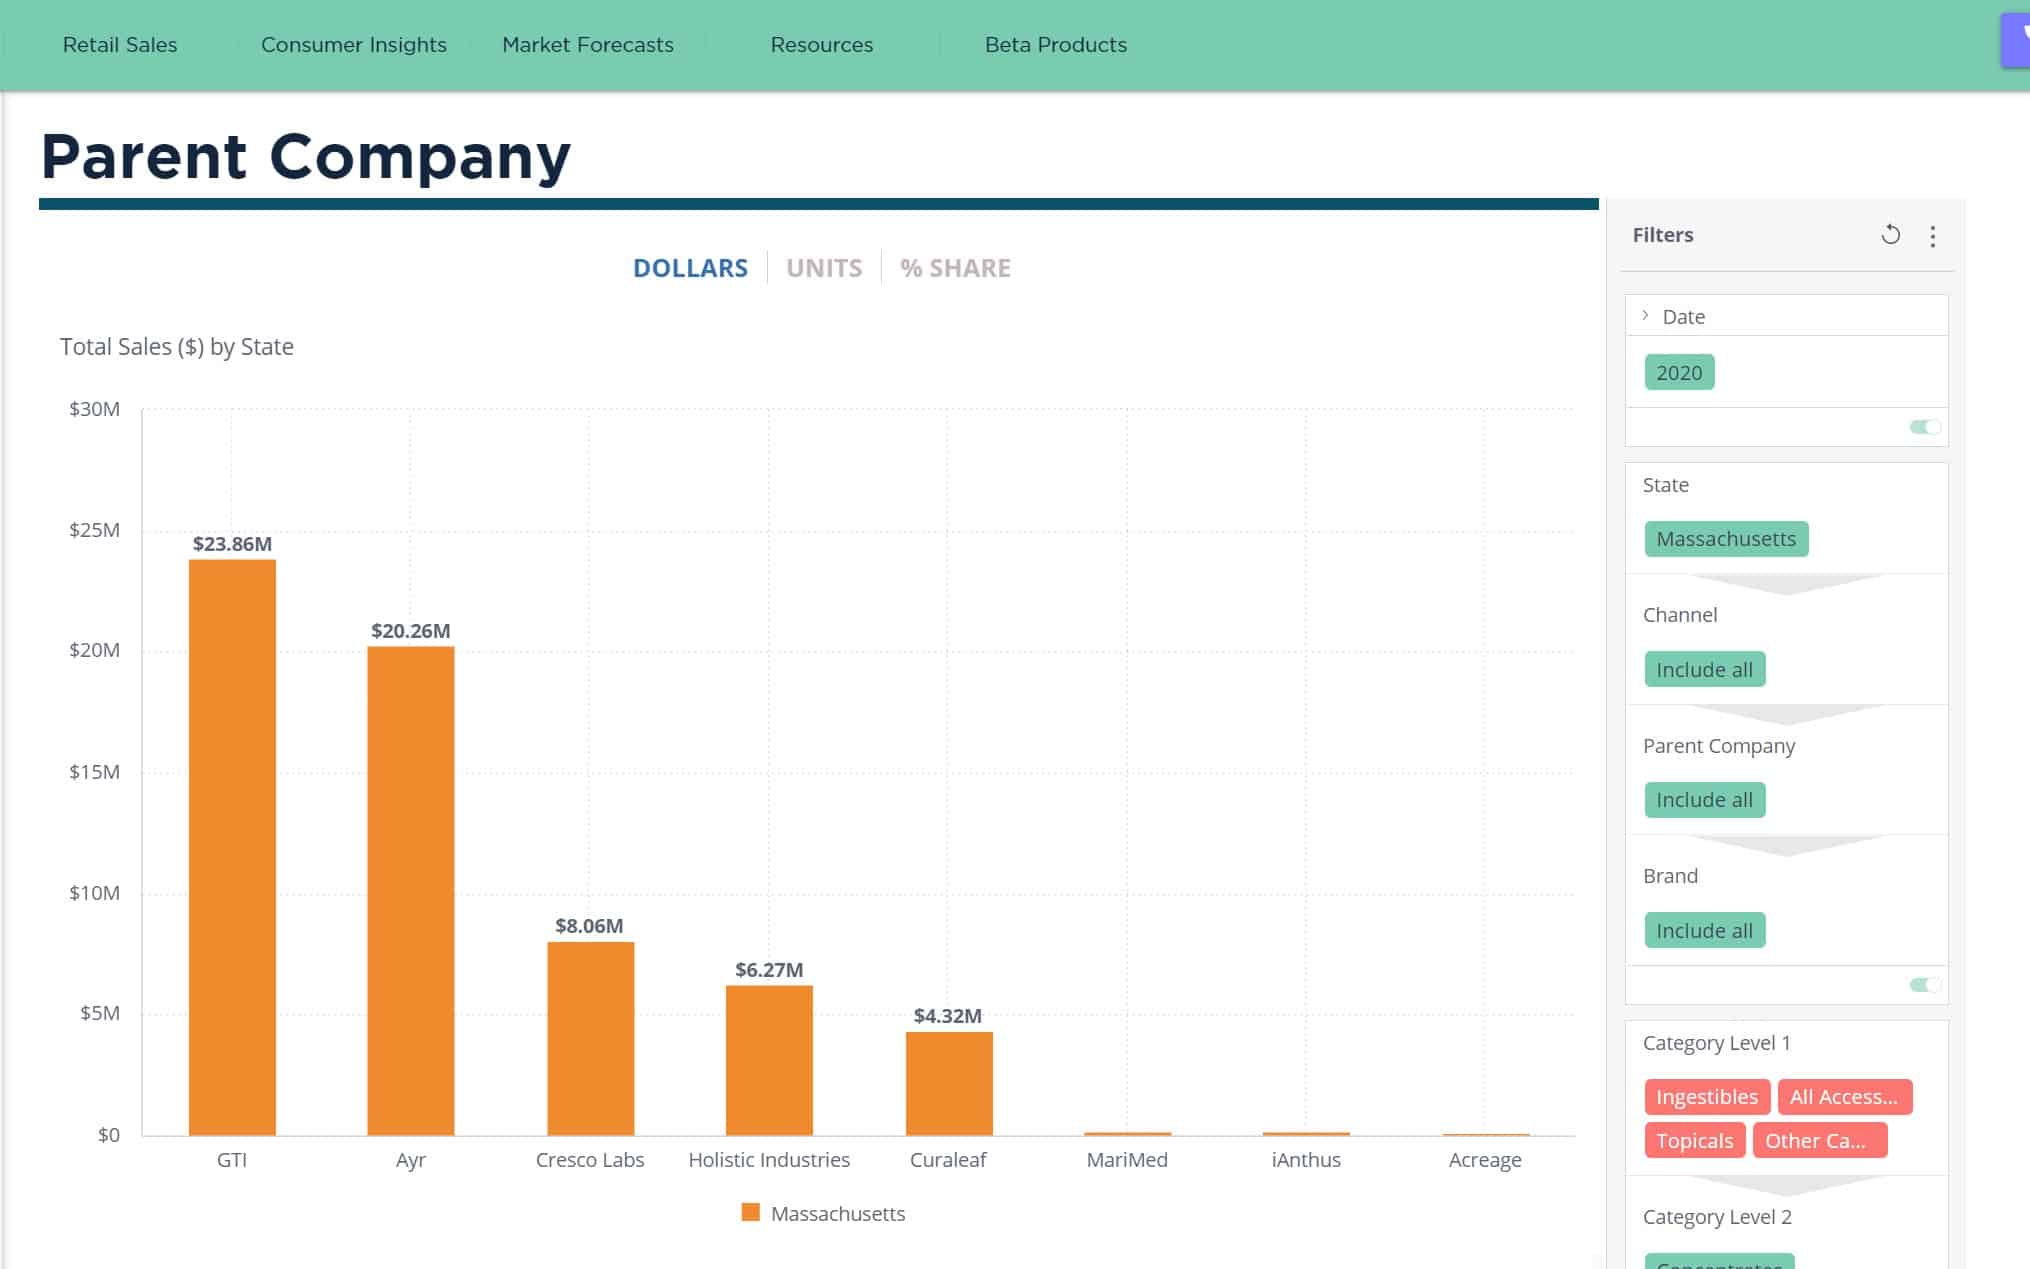Select the 2020 date filter chip
Viewport: 2030px width, 1269px height.
[1679, 372]
